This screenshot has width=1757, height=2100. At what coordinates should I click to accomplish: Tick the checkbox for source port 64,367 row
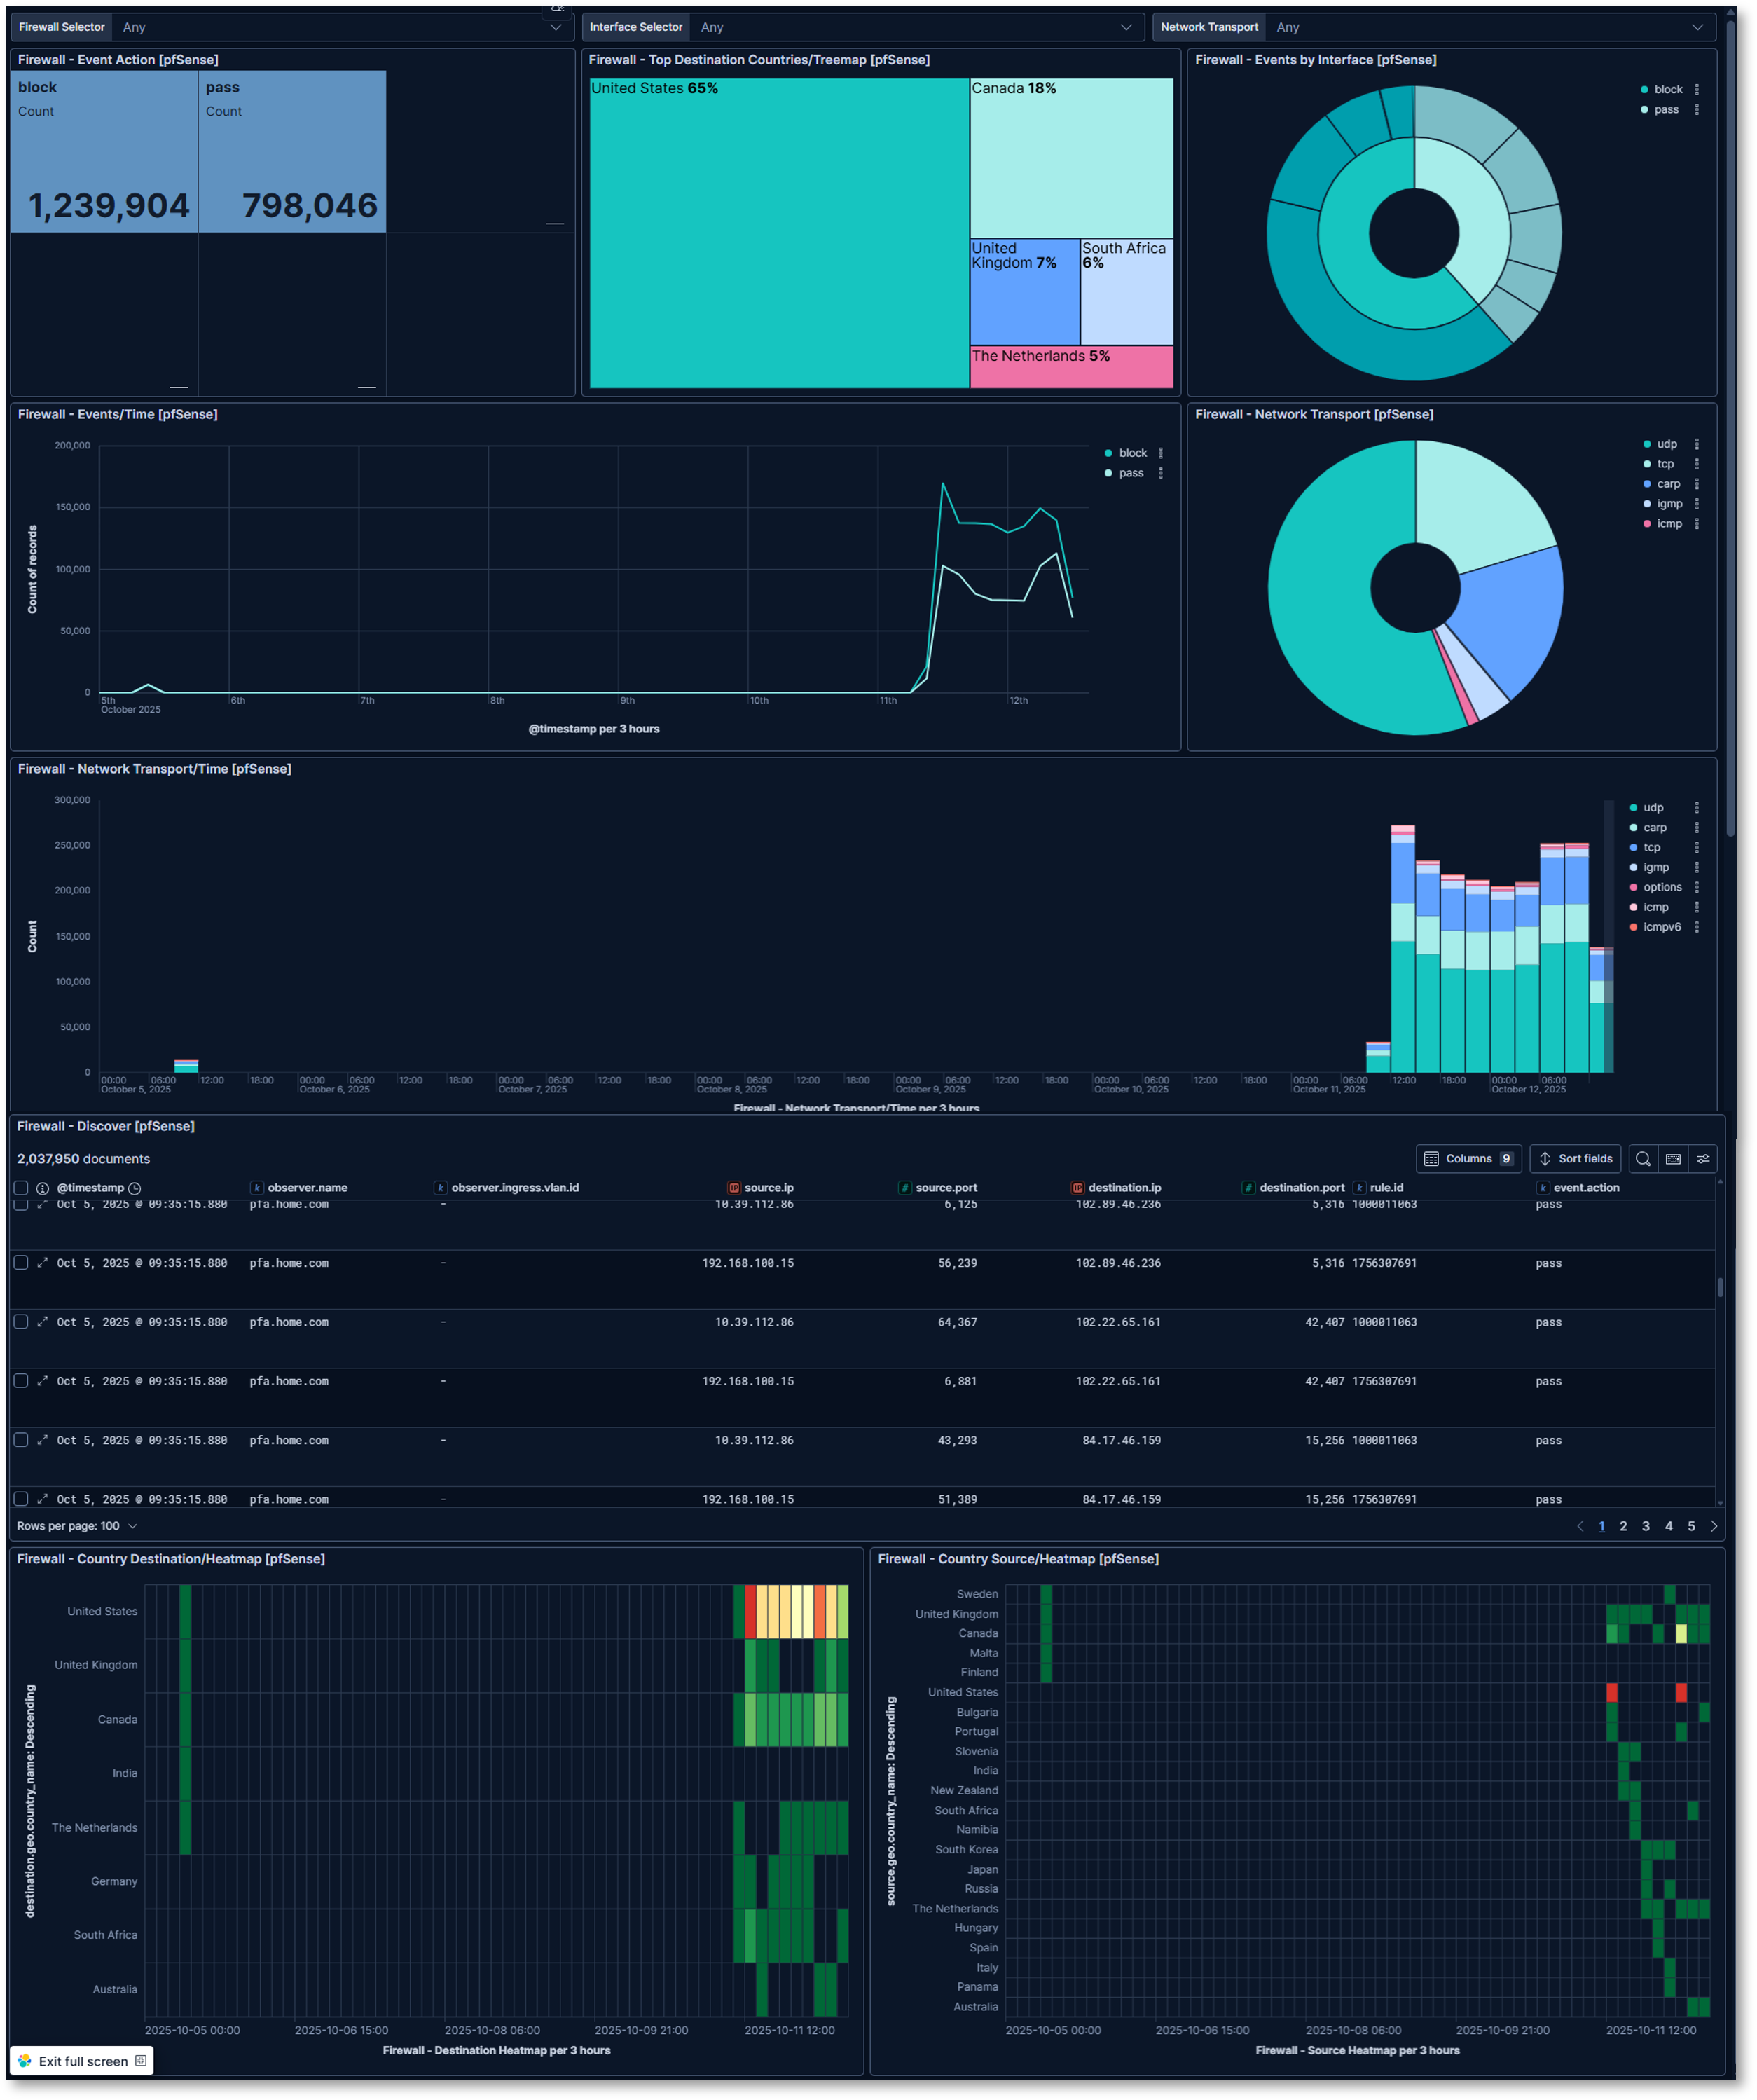coord(21,1322)
